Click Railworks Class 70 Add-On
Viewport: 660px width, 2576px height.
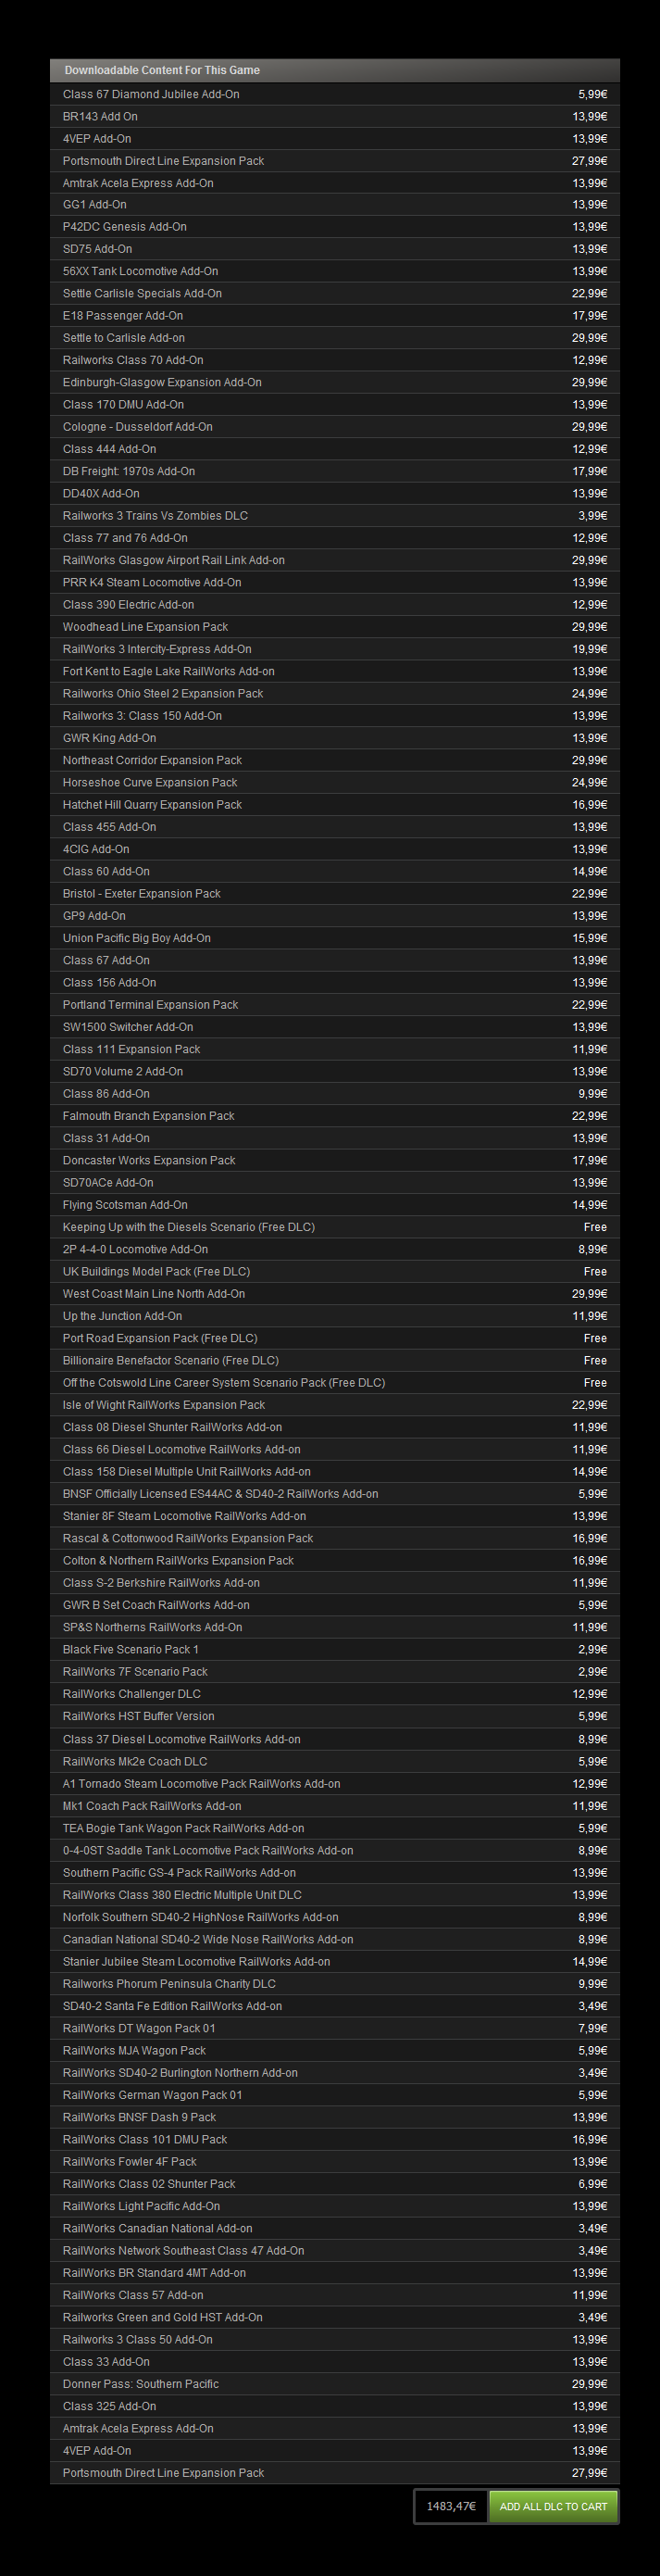pos(335,360)
